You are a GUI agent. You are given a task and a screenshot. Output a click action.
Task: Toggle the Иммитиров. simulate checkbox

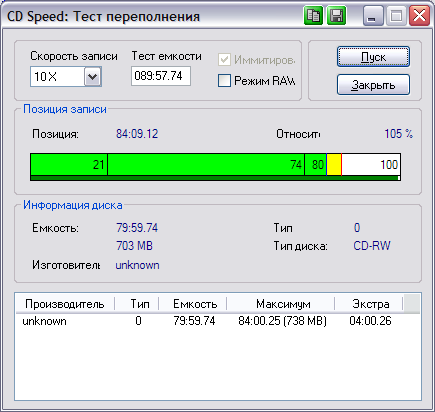[224, 60]
